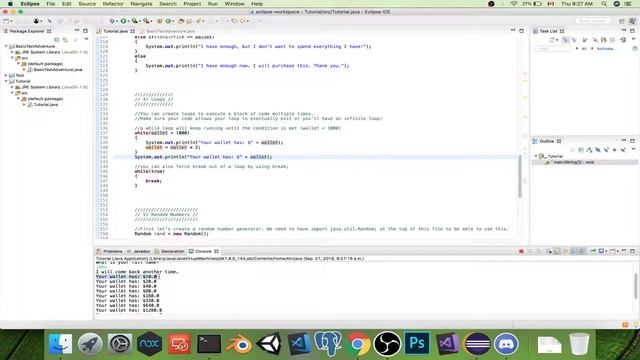
Task: Click the Synchronize Changed icon in Task List
Action: [x=623, y=40]
